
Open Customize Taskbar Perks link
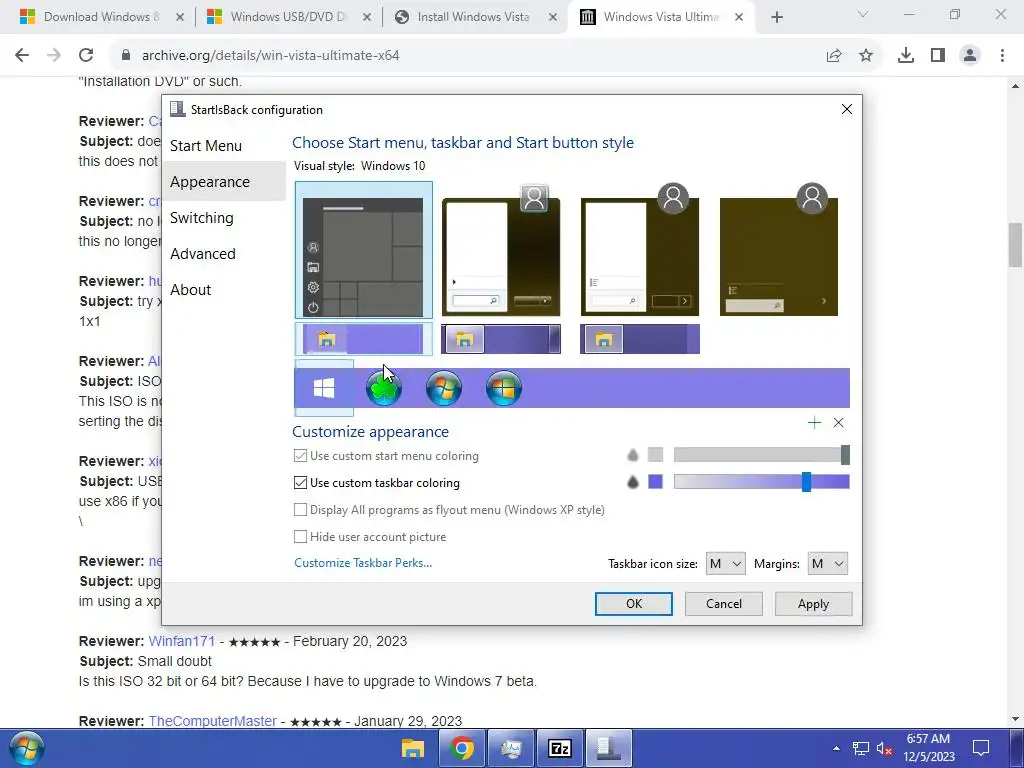[363, 562]
